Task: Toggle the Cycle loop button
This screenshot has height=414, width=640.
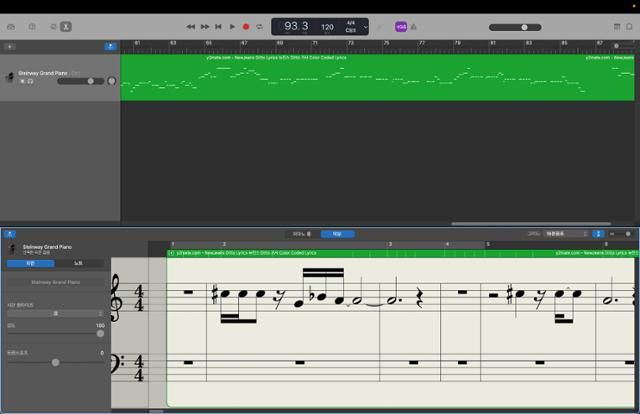Action: point(260,27)
